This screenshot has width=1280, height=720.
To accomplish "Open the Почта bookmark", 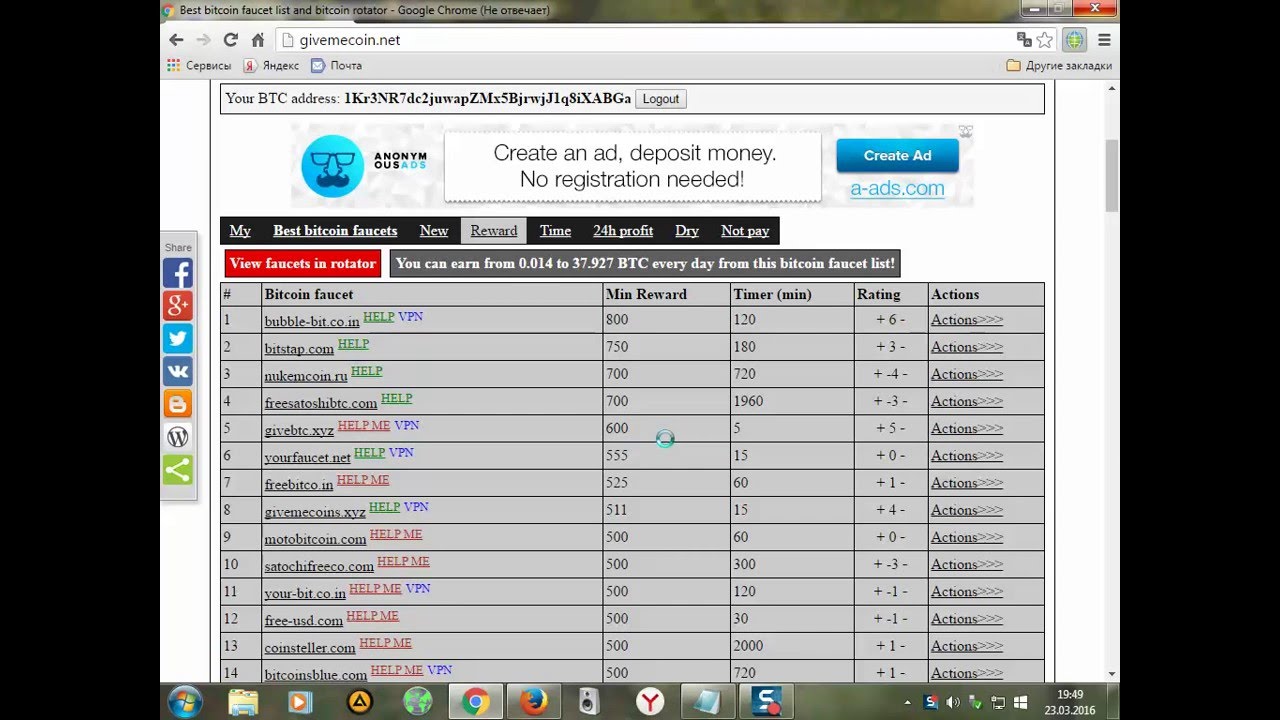I will tap(336, 66).
